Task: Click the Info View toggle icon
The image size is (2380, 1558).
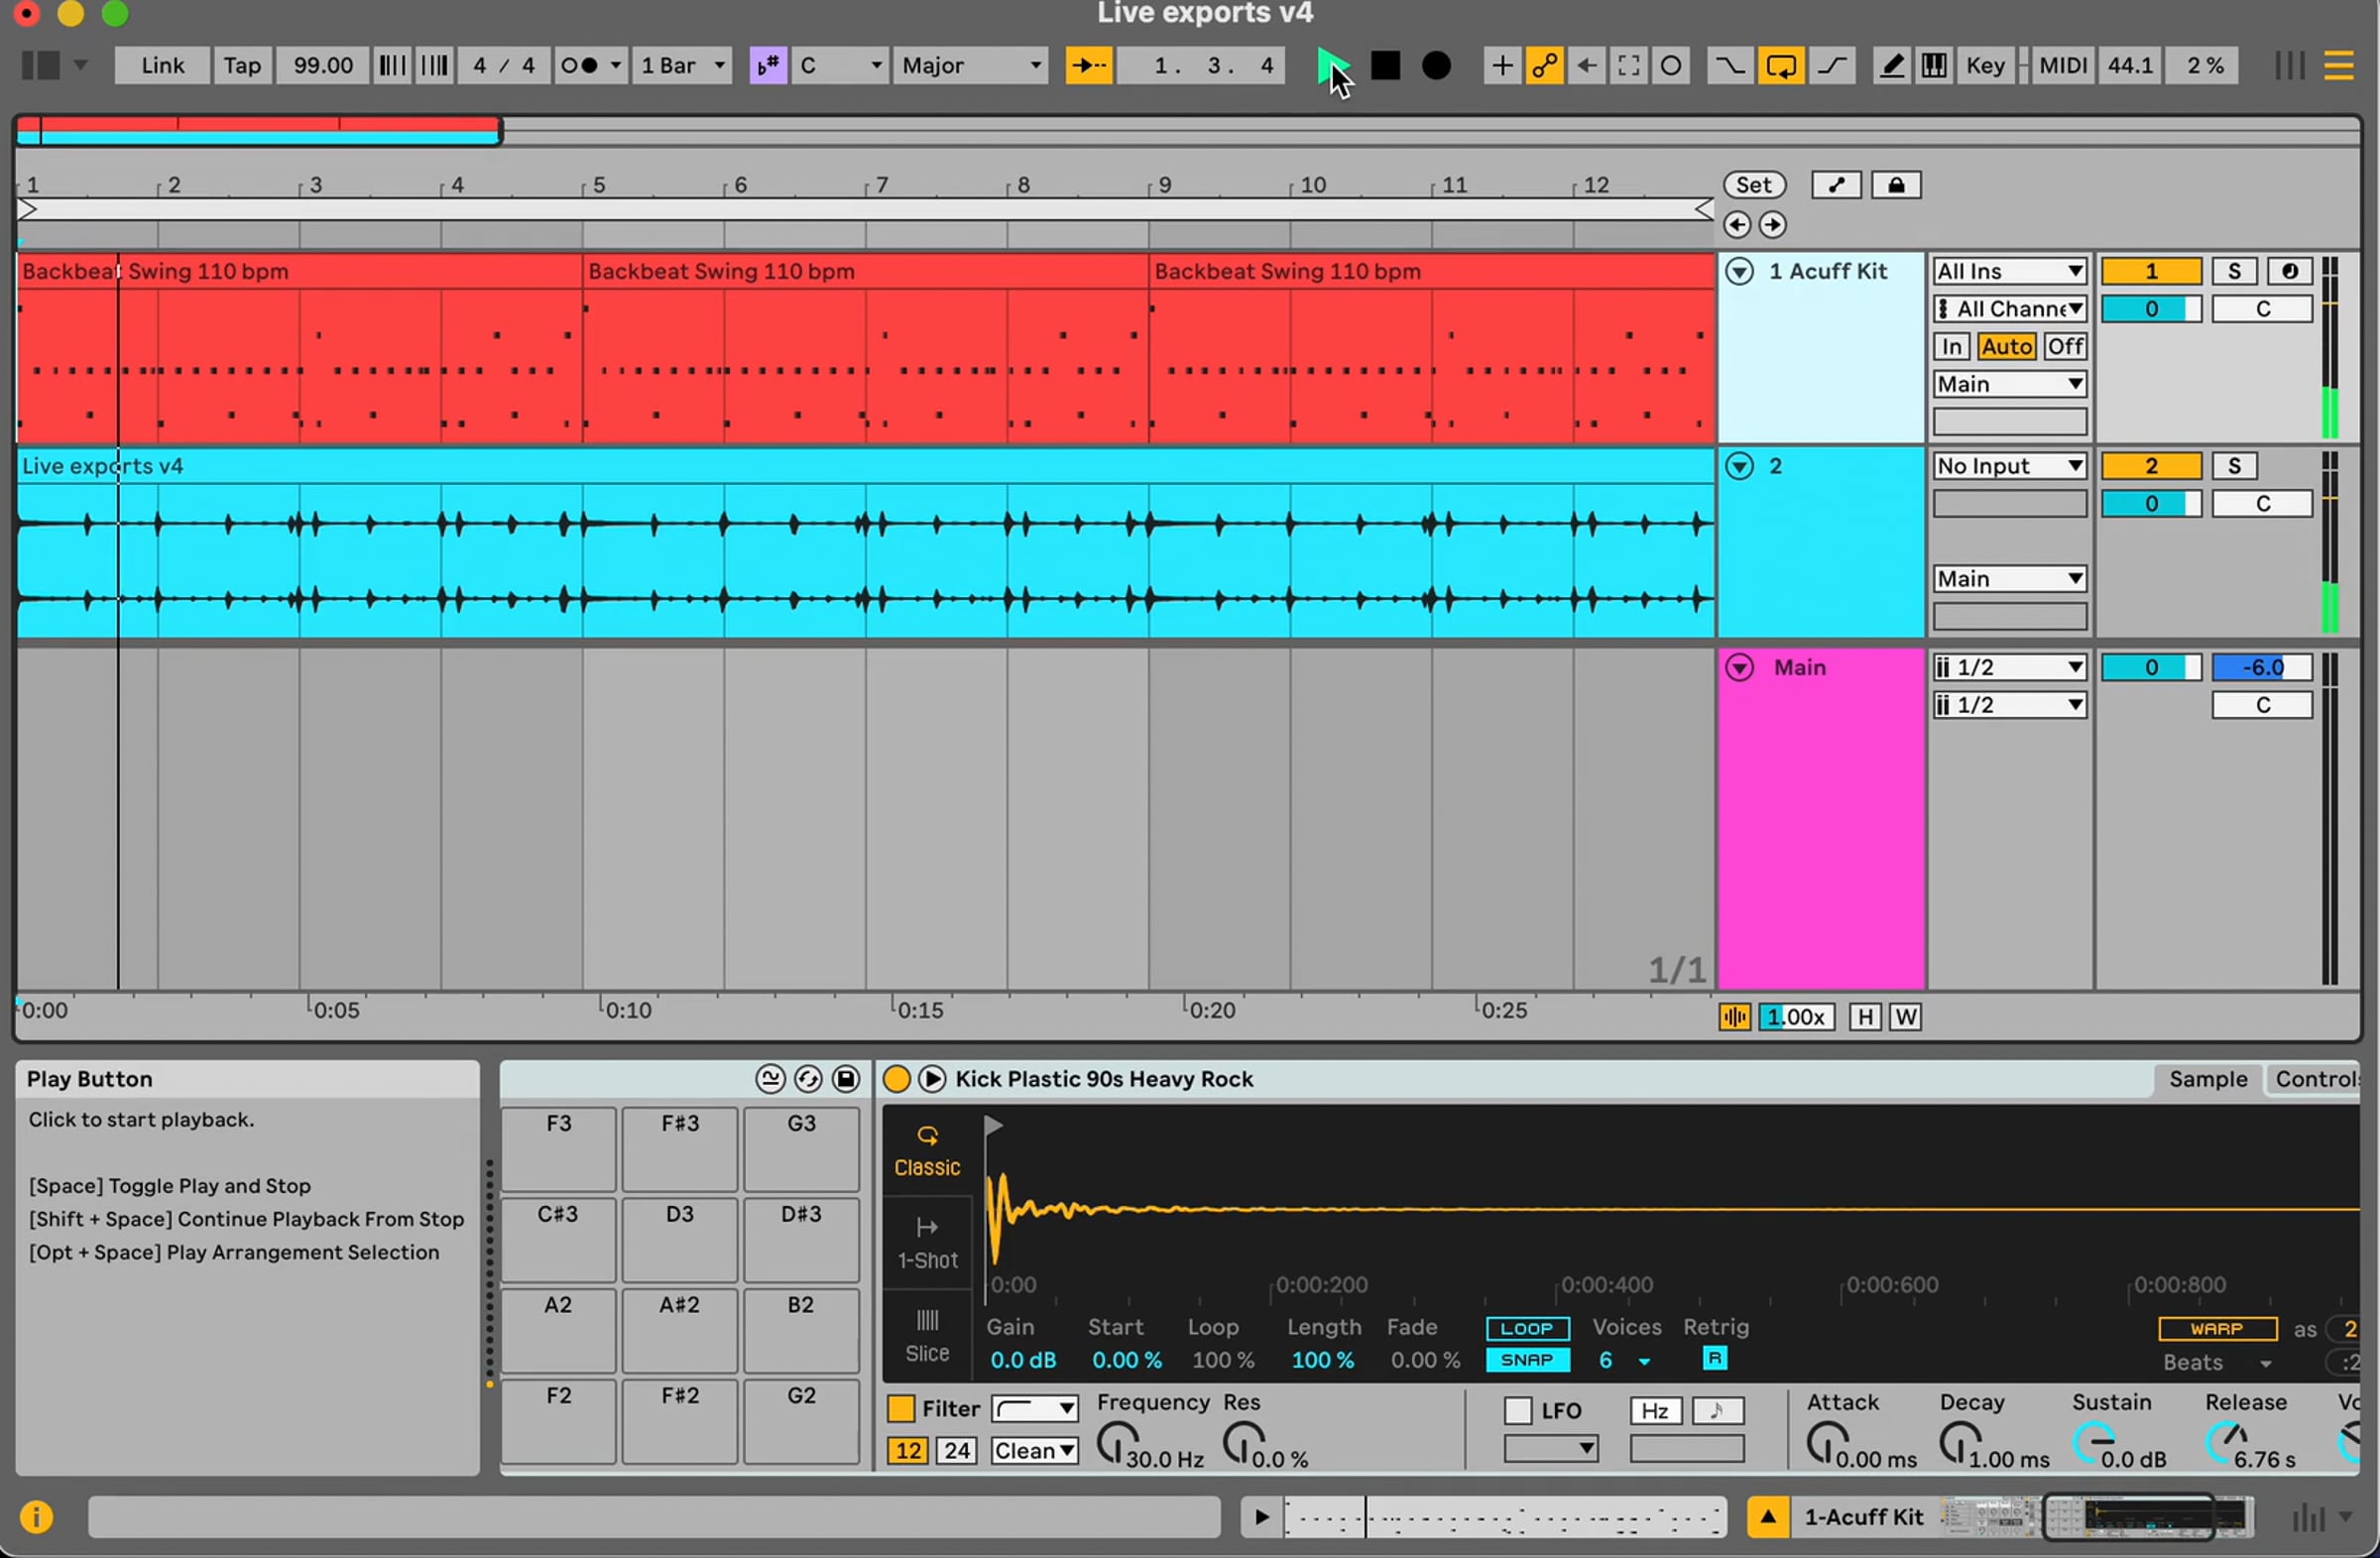Action: pyautogui.click(x=36, y=1517)
